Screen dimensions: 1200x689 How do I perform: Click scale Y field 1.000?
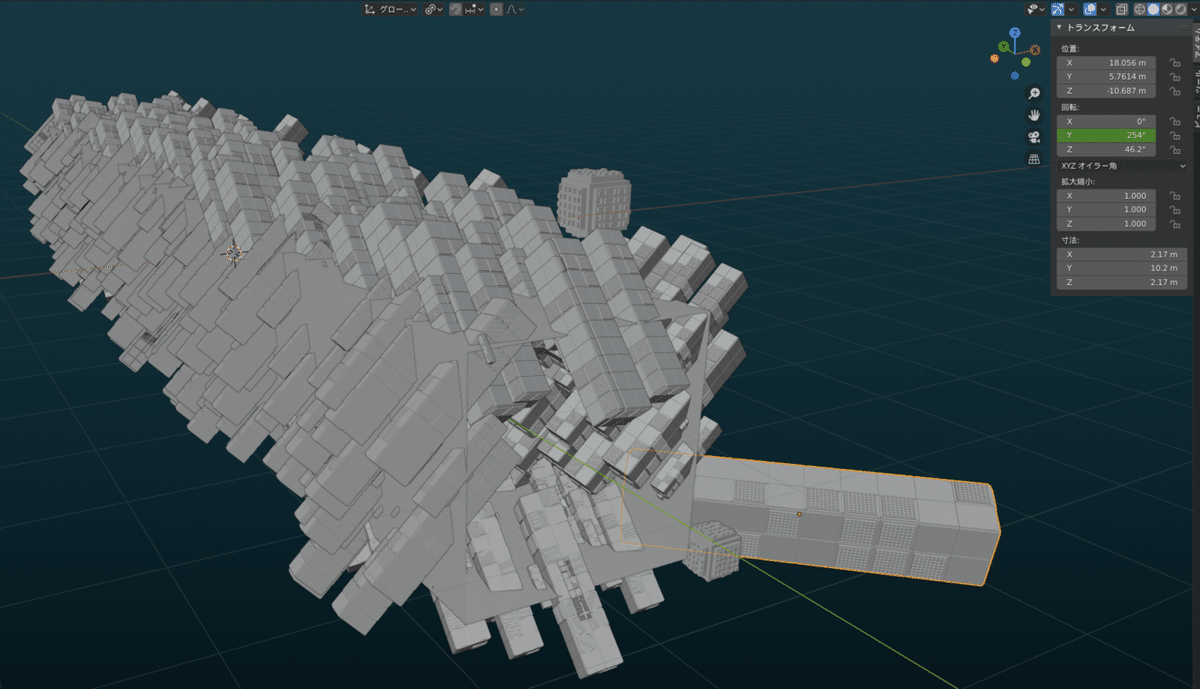pyautogui.click(x=1106, y=209)
